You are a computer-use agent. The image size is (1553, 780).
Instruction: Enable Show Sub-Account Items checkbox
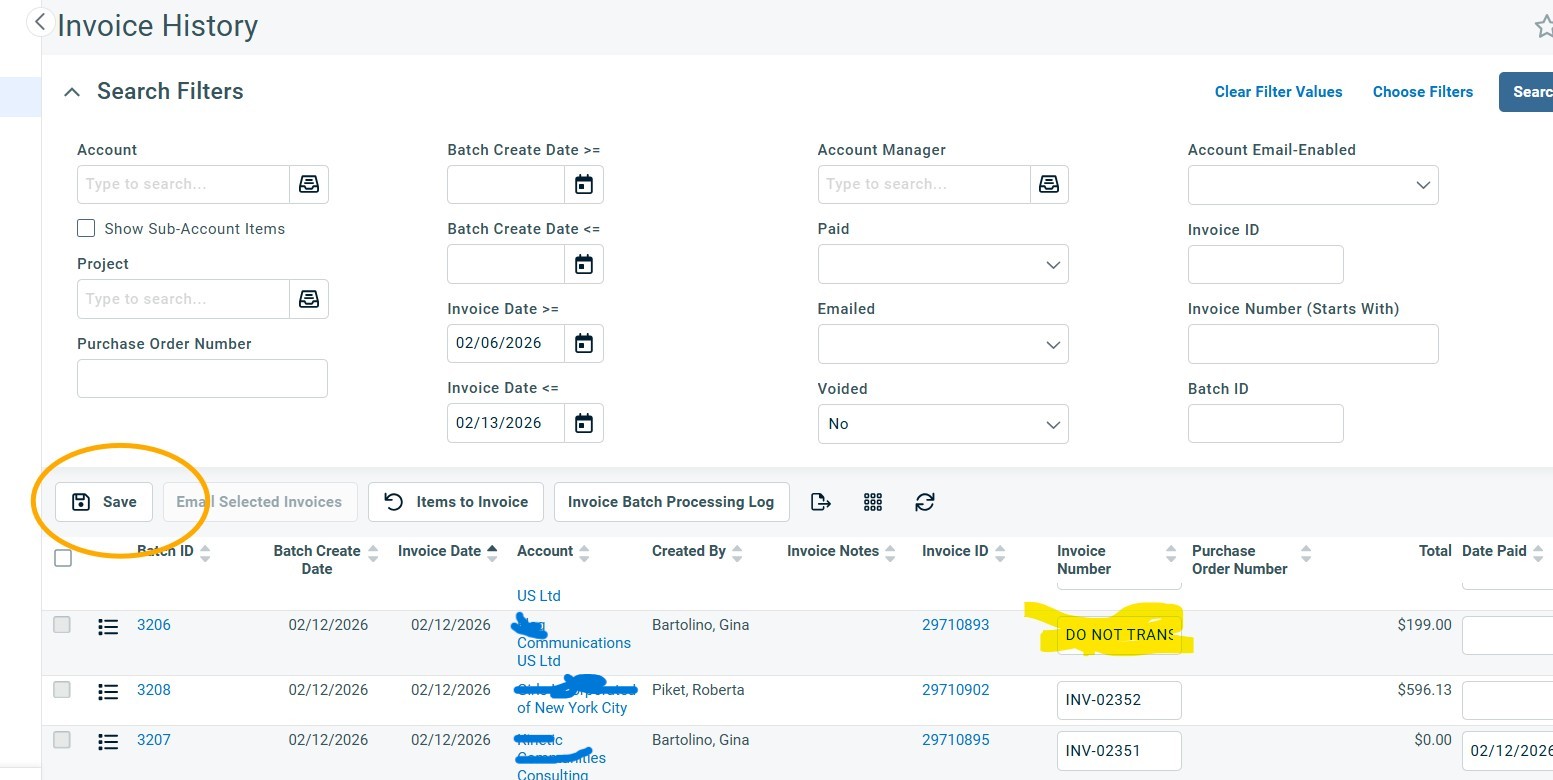pos(86,229)
